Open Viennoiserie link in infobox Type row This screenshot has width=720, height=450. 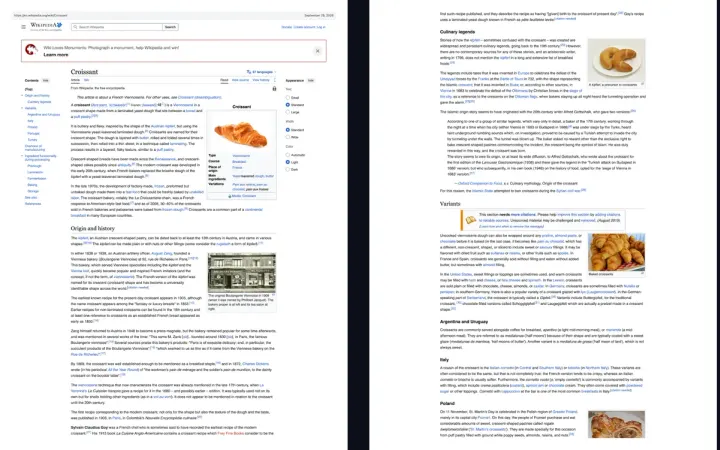tap(241, 156)
